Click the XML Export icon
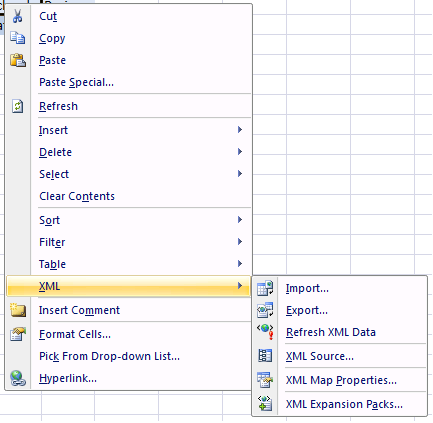The width and height of the screenshot is (433, 423). (x=265, y=310)
